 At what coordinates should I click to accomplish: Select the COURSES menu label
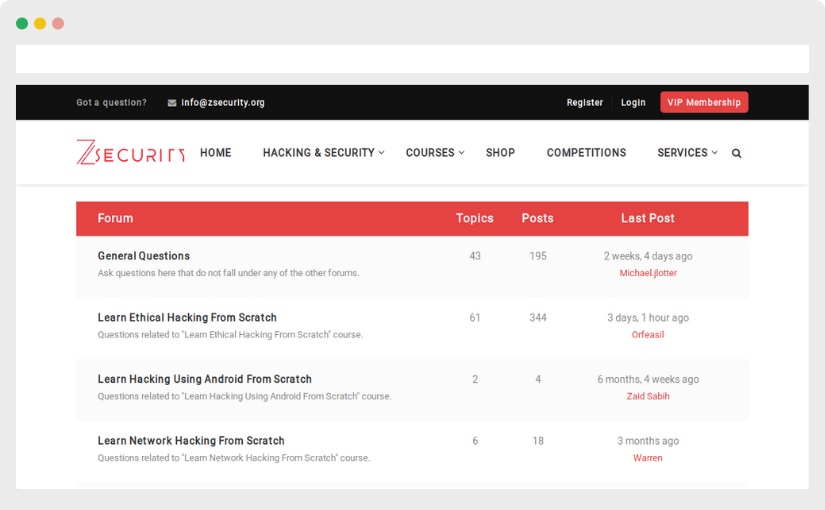coord(430,153)
